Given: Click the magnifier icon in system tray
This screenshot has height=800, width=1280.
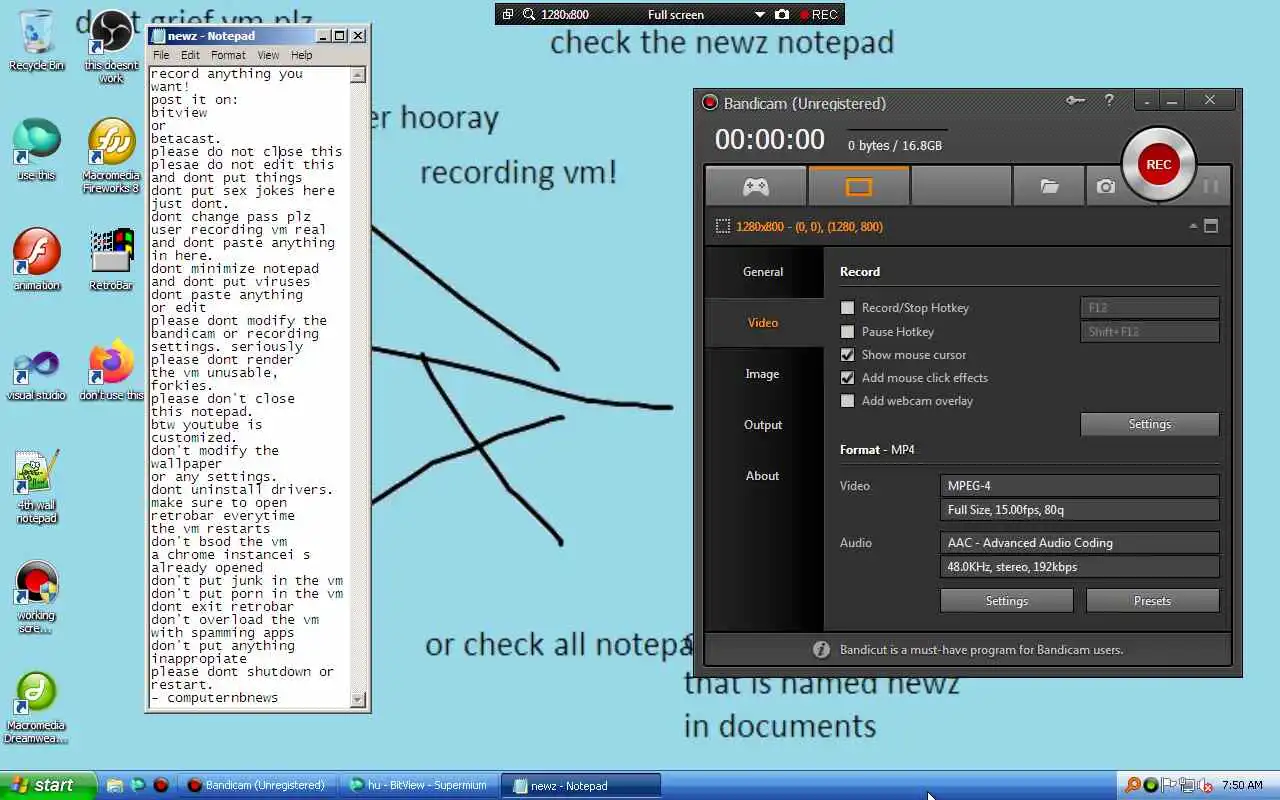Looking at the screenshot, I should [1132, 785].
